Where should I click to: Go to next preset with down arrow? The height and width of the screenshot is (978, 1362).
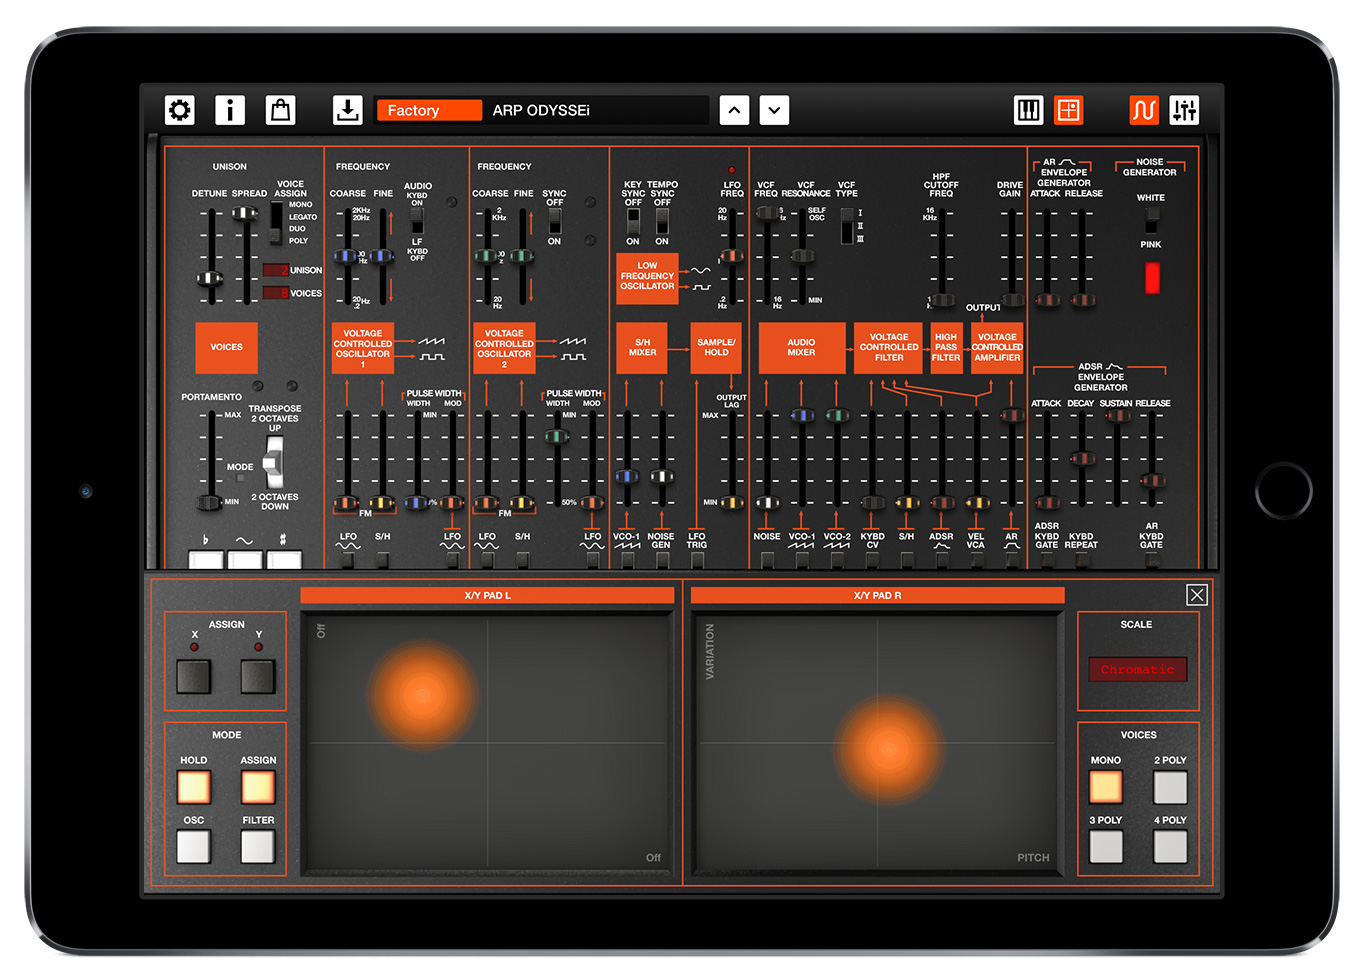click(775, 110)
